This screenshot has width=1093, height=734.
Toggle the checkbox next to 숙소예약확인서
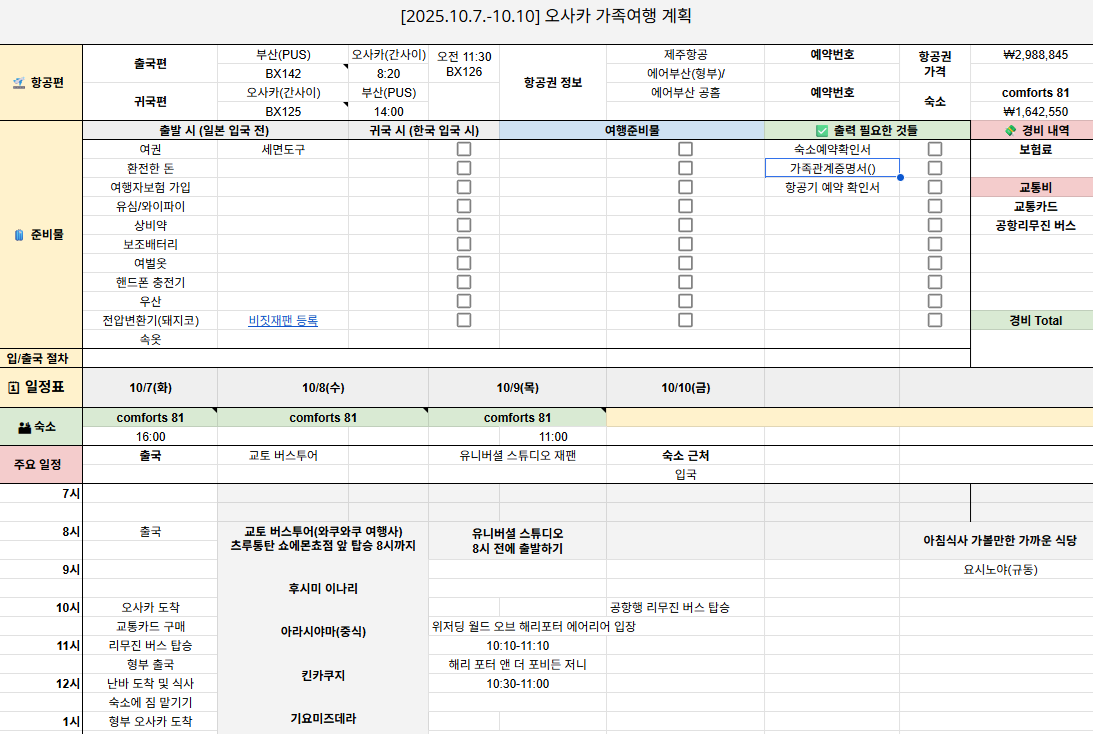tap(935, 149)
